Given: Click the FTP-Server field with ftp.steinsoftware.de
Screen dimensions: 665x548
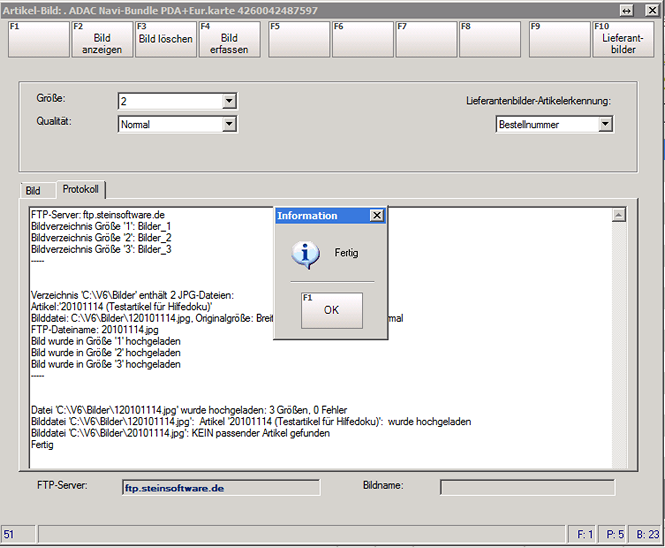Looking at the screenshot, I should click(x=220, y=488).
